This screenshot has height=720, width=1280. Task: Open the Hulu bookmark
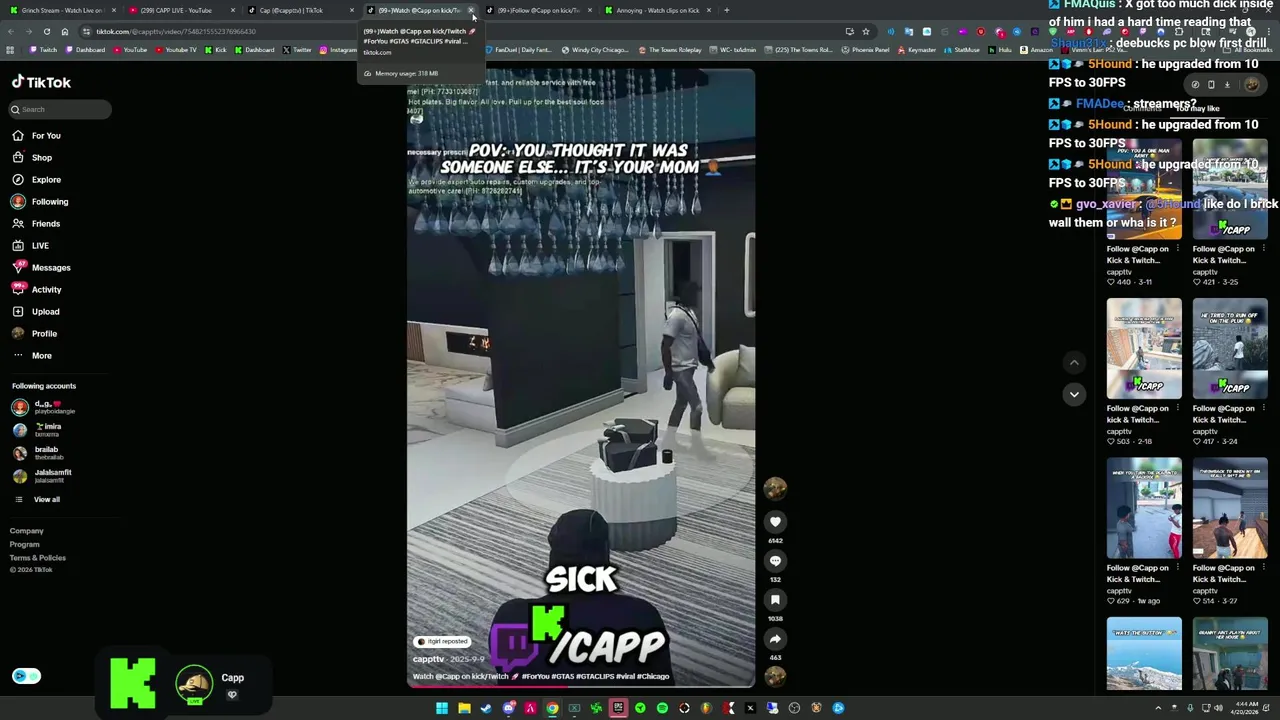(x=1001, y=50)
